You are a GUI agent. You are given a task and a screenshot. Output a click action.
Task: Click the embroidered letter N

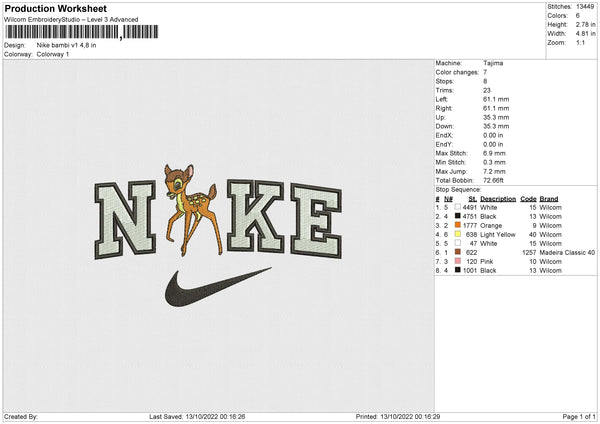coord(125,220)
